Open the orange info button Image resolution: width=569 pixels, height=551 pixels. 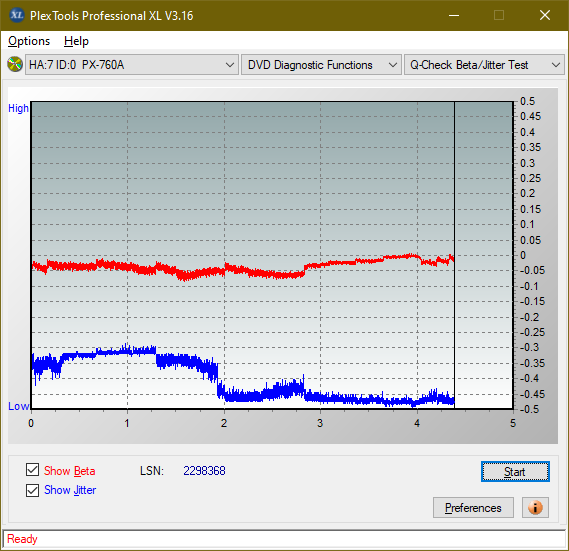tap(535, 507)
